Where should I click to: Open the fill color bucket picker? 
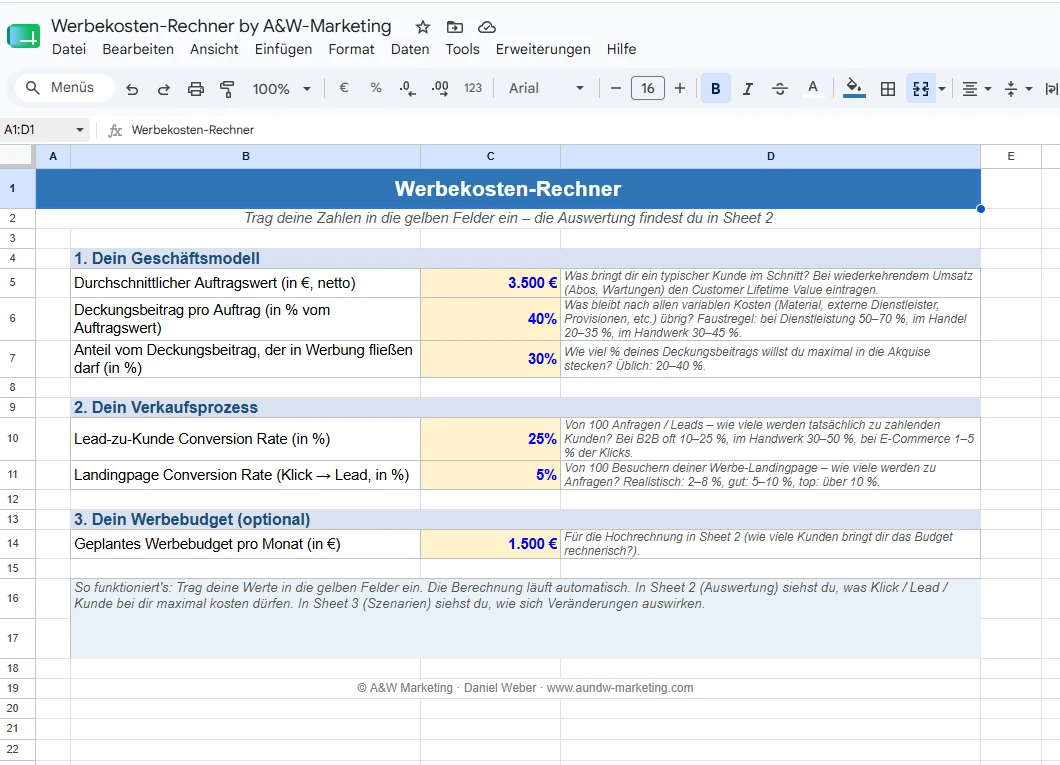coord(854,88)
